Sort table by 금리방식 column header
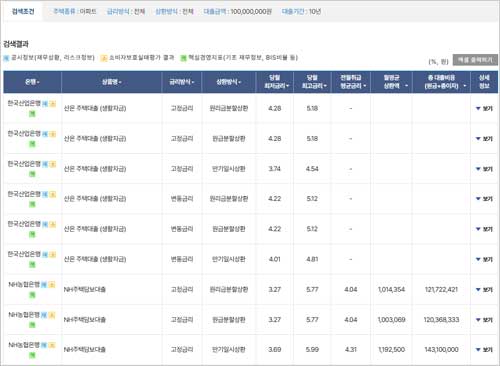 (x=182, y=82)
